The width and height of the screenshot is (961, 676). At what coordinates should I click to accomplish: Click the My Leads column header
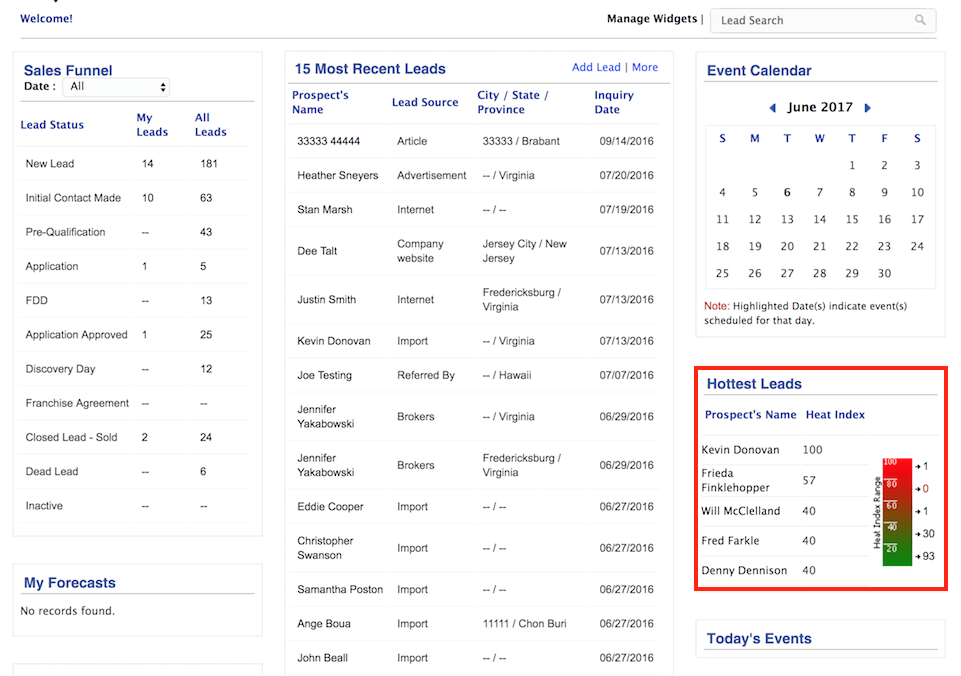152,124
